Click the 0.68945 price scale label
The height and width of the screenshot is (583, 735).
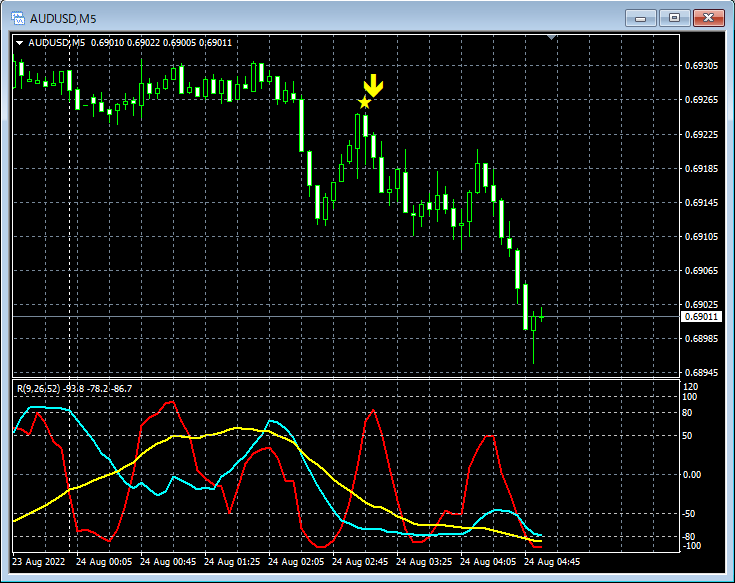pyautogui.click(x=701, y=373)
